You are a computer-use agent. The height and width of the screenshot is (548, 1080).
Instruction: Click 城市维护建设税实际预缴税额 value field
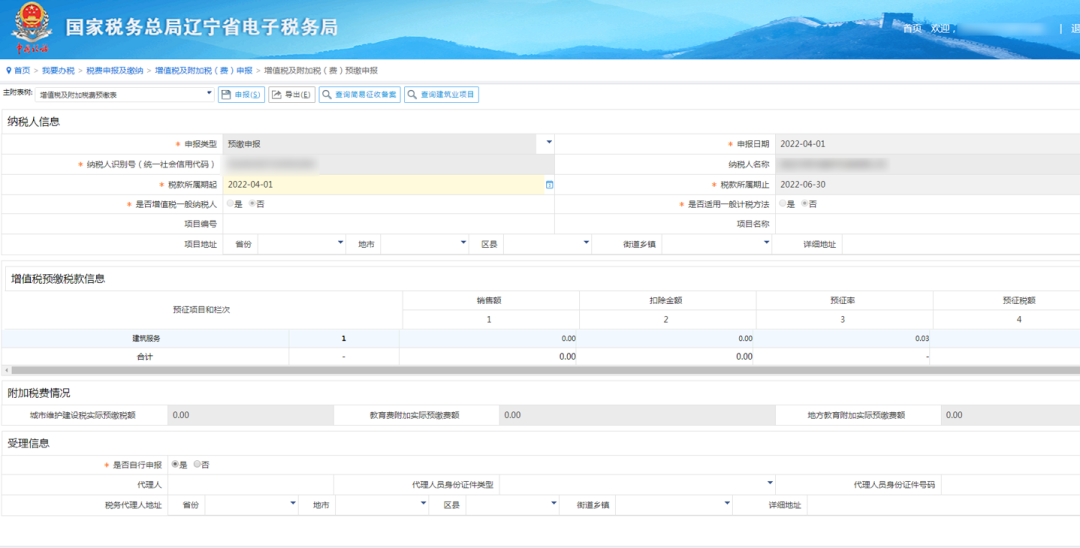[251, 415]
